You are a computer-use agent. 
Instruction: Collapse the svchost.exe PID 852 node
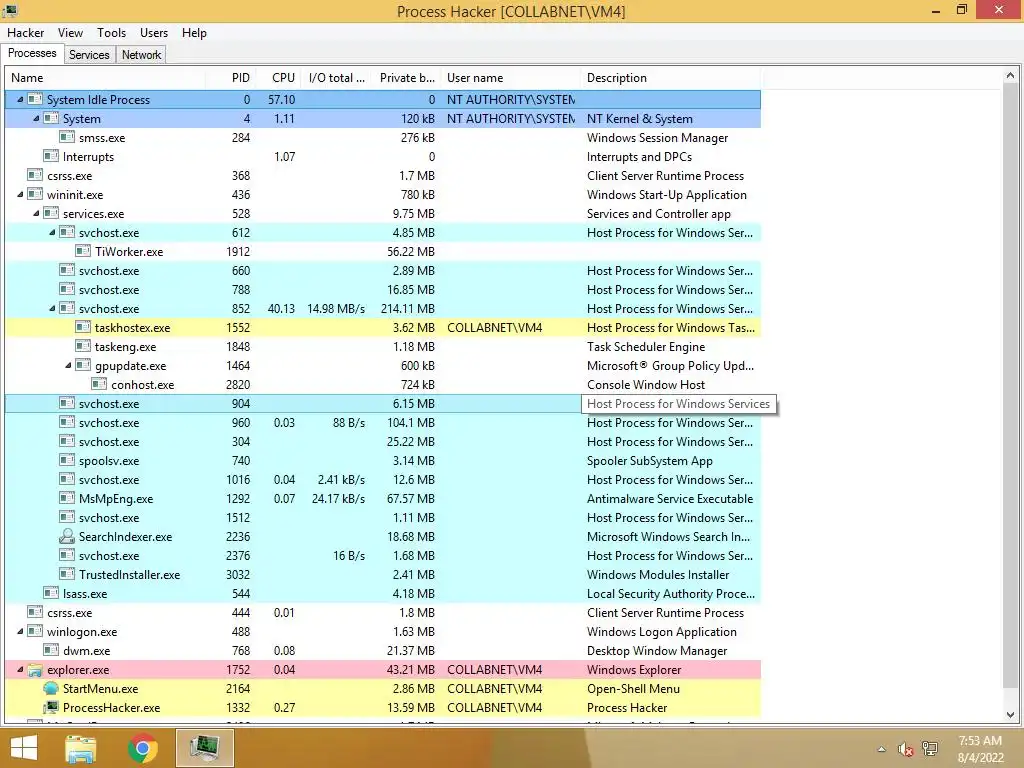coord(52,308)
